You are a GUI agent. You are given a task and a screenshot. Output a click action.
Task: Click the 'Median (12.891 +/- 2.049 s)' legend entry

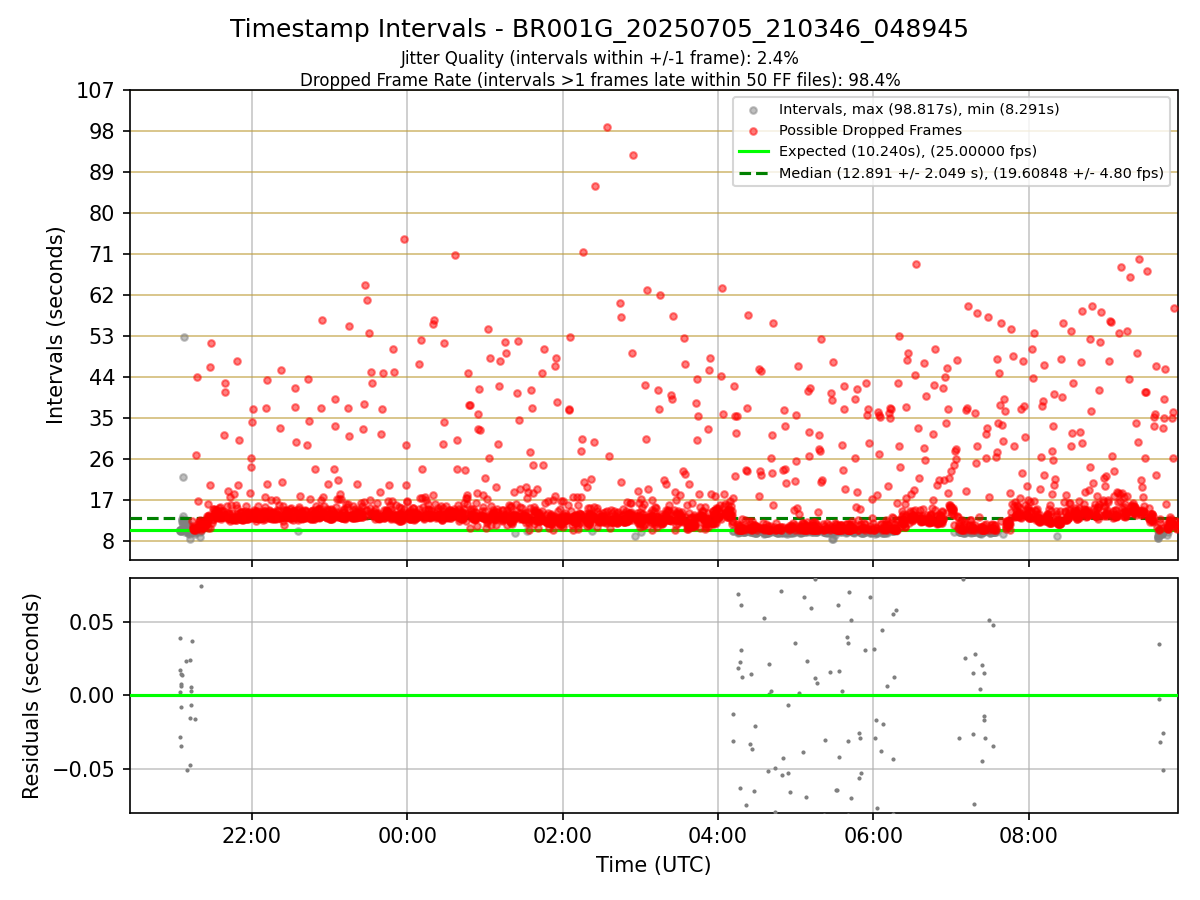pos(971,173)
